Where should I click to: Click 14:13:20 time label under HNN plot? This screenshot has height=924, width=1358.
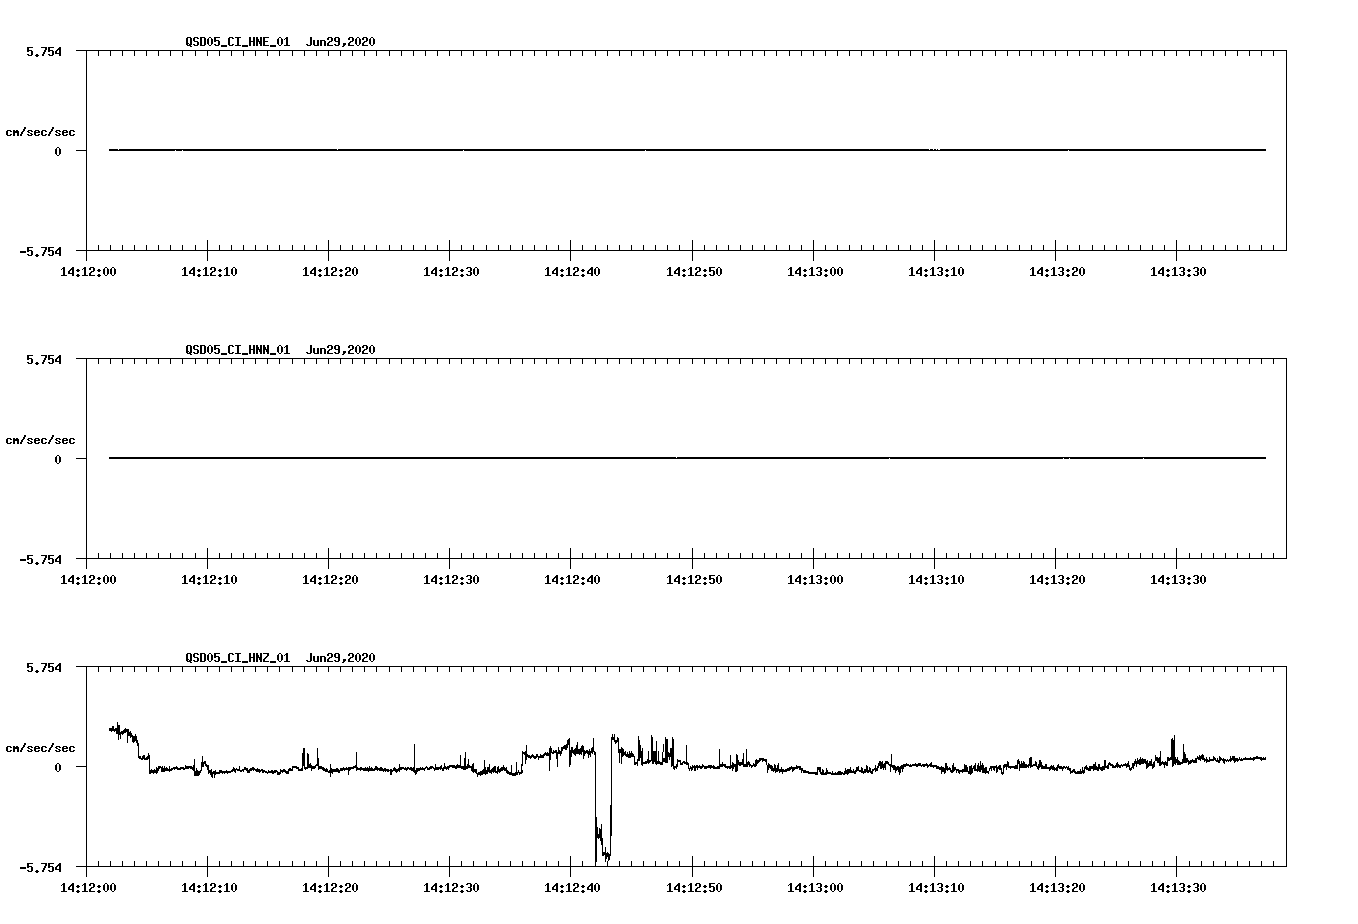(x=1056, y=579)
